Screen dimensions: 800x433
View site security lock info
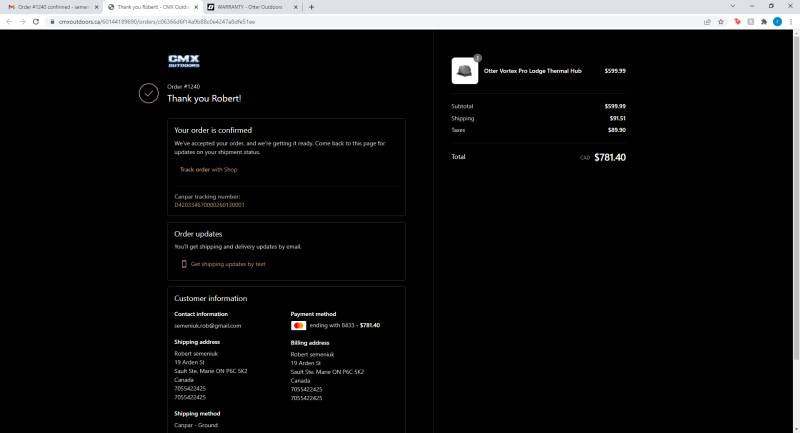(x=52, y=22)
